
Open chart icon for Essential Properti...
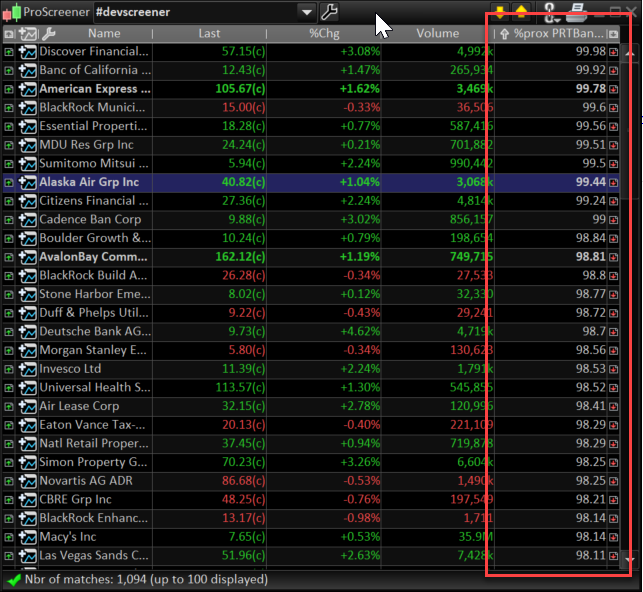[28, 126]
